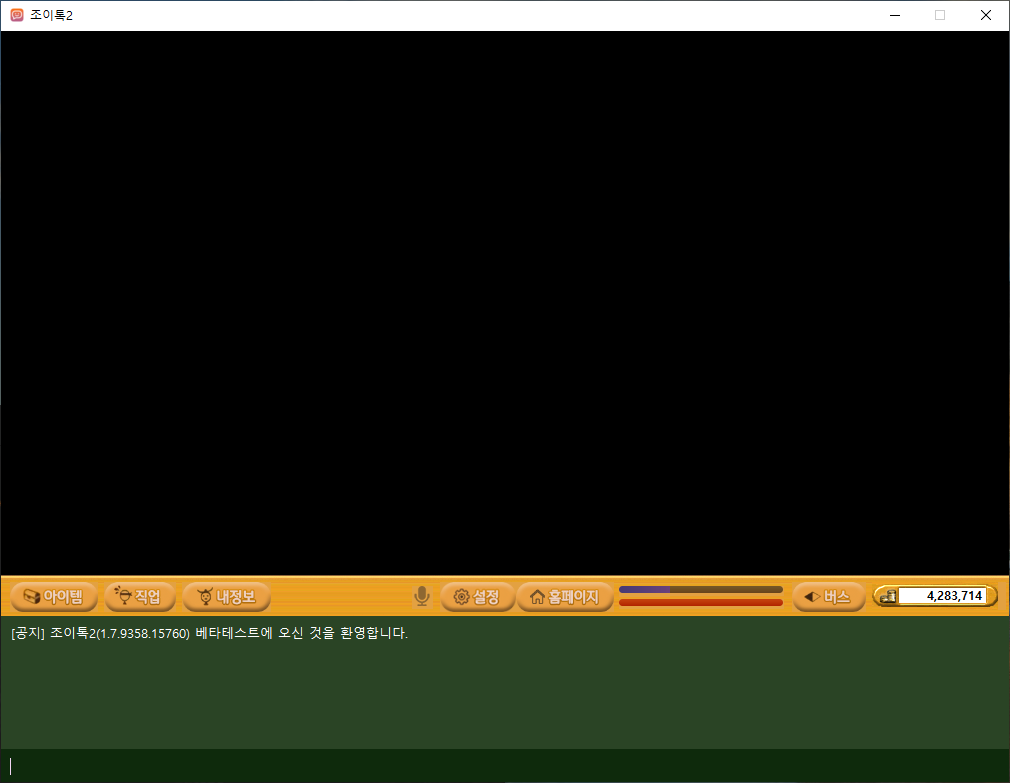This screenshot has width=1010, height=783.
Task: Click the 조이톡2 app icon in the title bar
Action: tap(16, 15)
